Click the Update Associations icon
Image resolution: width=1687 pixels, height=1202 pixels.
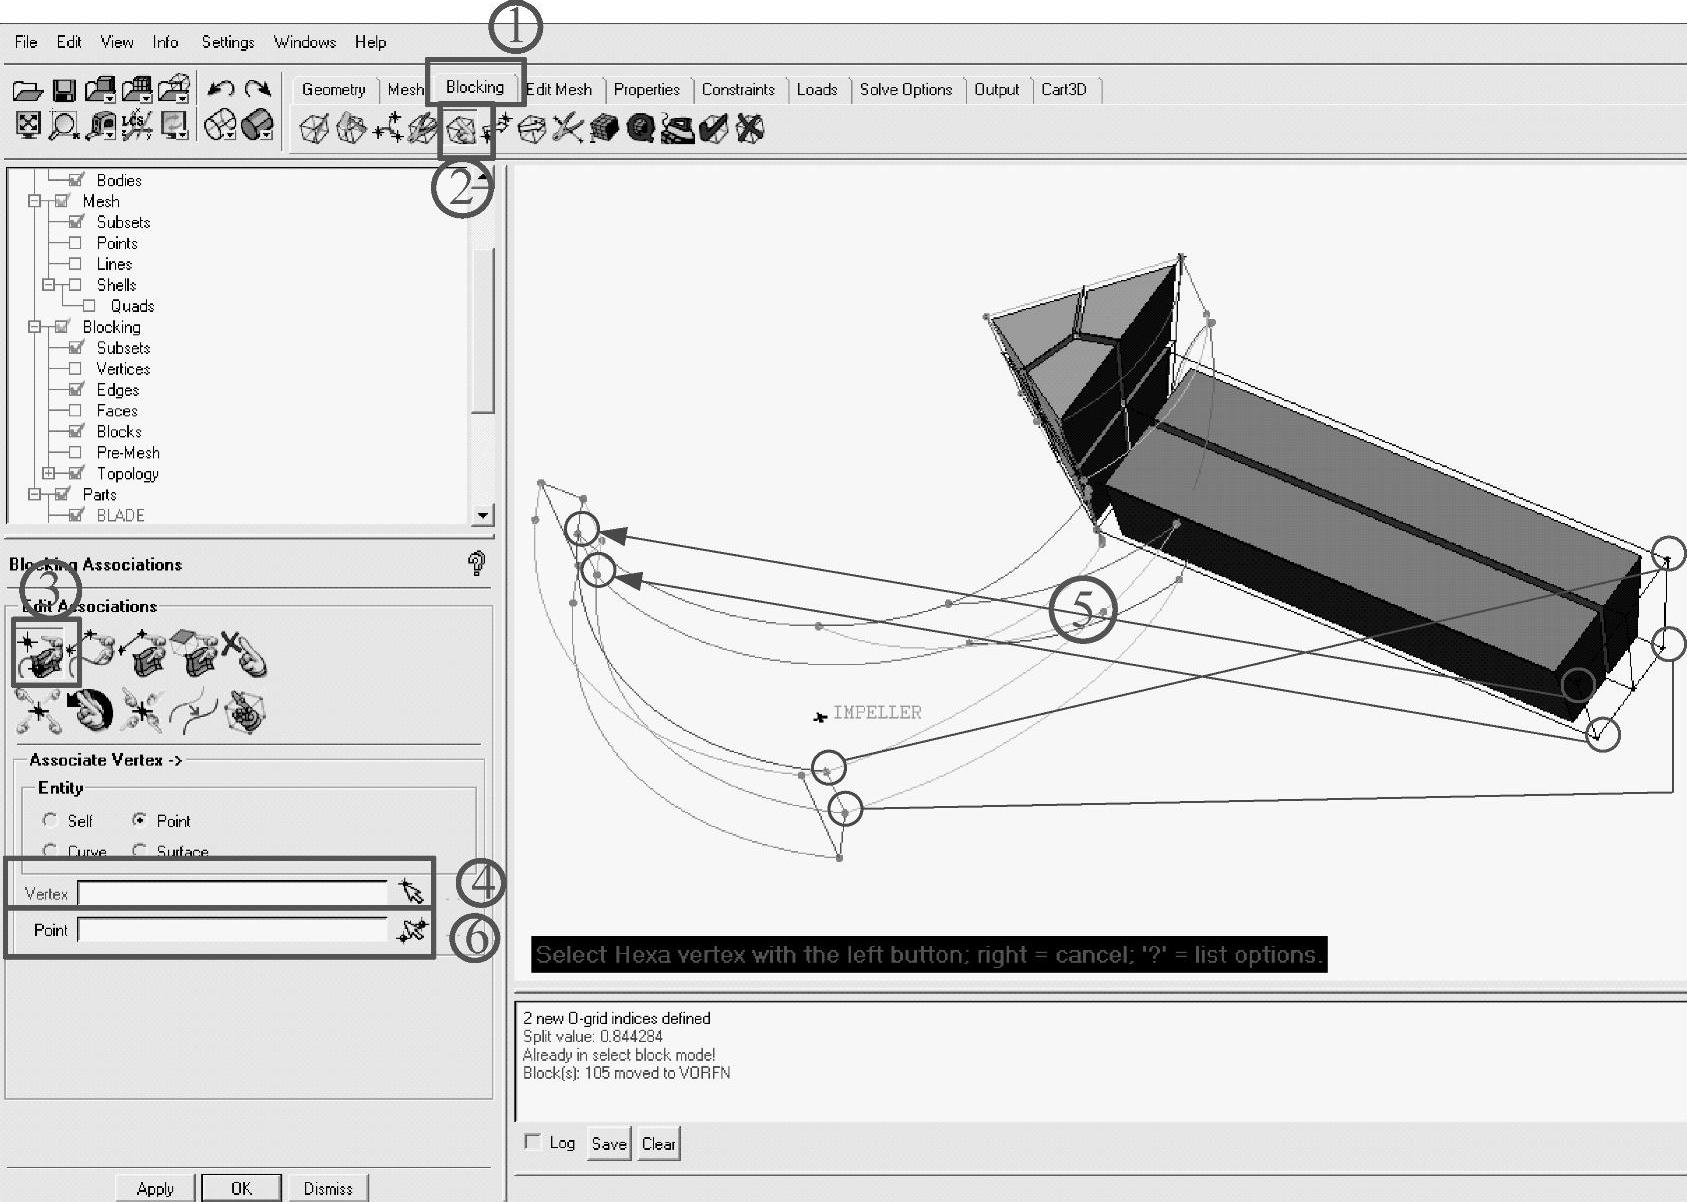point(37,710)
